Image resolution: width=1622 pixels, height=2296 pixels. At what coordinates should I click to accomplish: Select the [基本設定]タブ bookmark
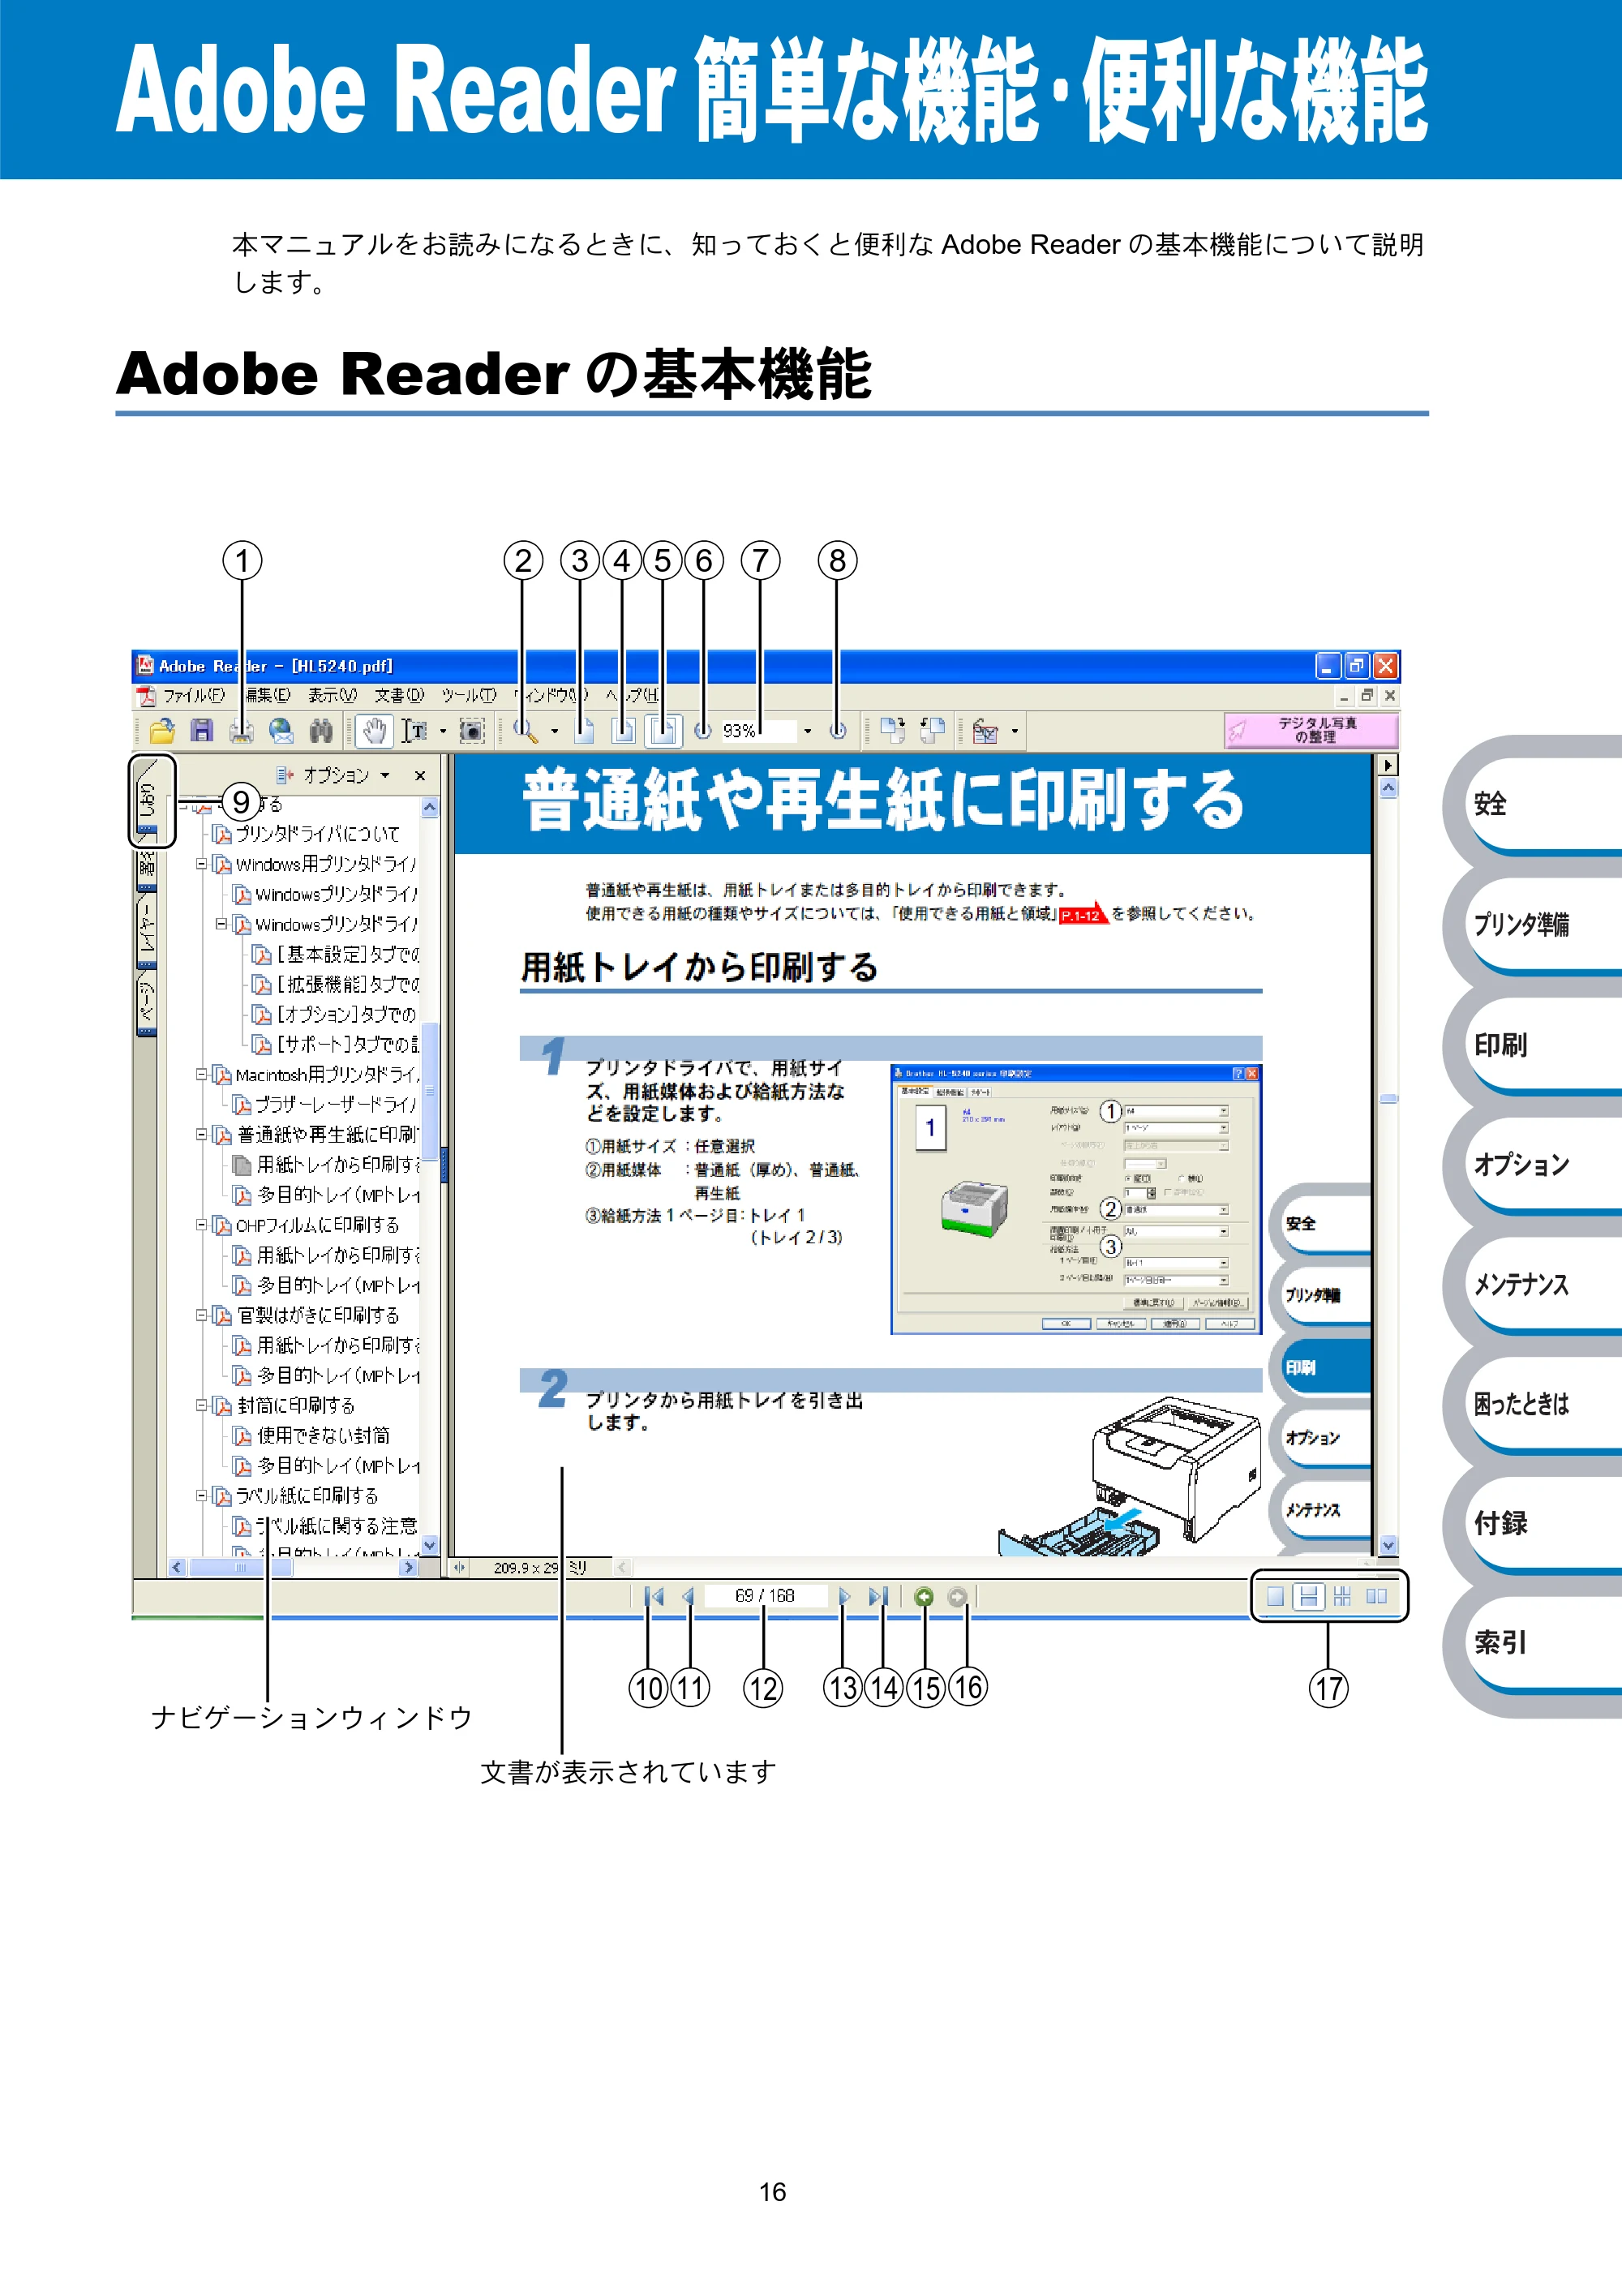[x=336, y=954]
